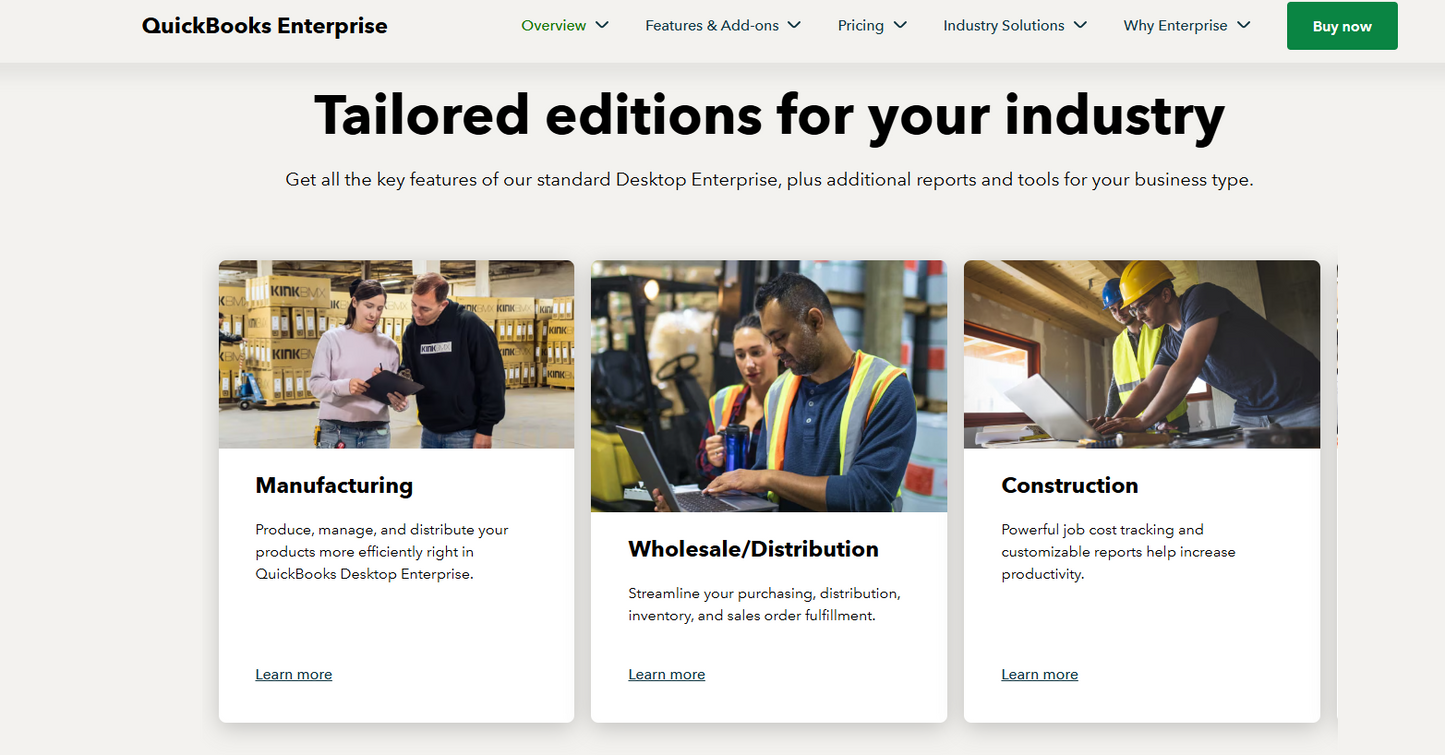Expand the Industry Solutions chevron

click(1080, 25)
